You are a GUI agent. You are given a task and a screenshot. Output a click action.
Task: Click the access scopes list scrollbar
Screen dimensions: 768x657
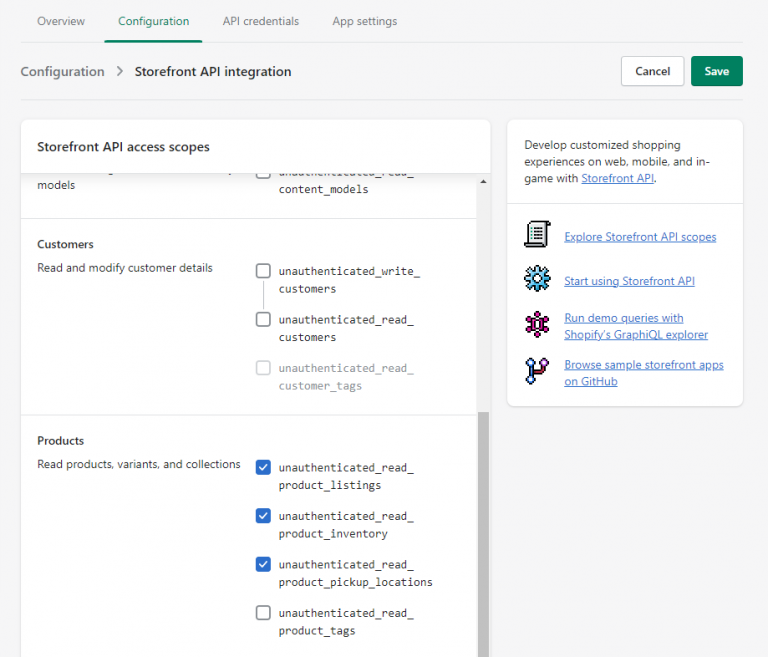(x=483, y=530)
